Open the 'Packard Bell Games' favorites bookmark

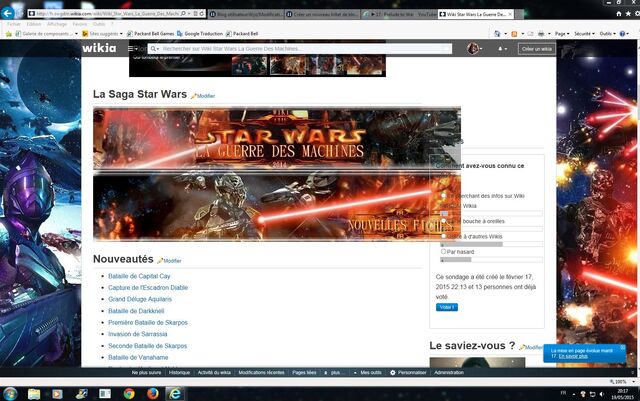point(150,33)
